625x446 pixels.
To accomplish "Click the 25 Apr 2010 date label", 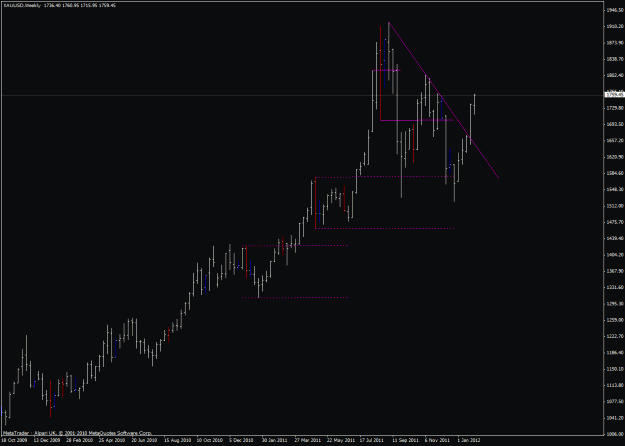I will point(112,440).
